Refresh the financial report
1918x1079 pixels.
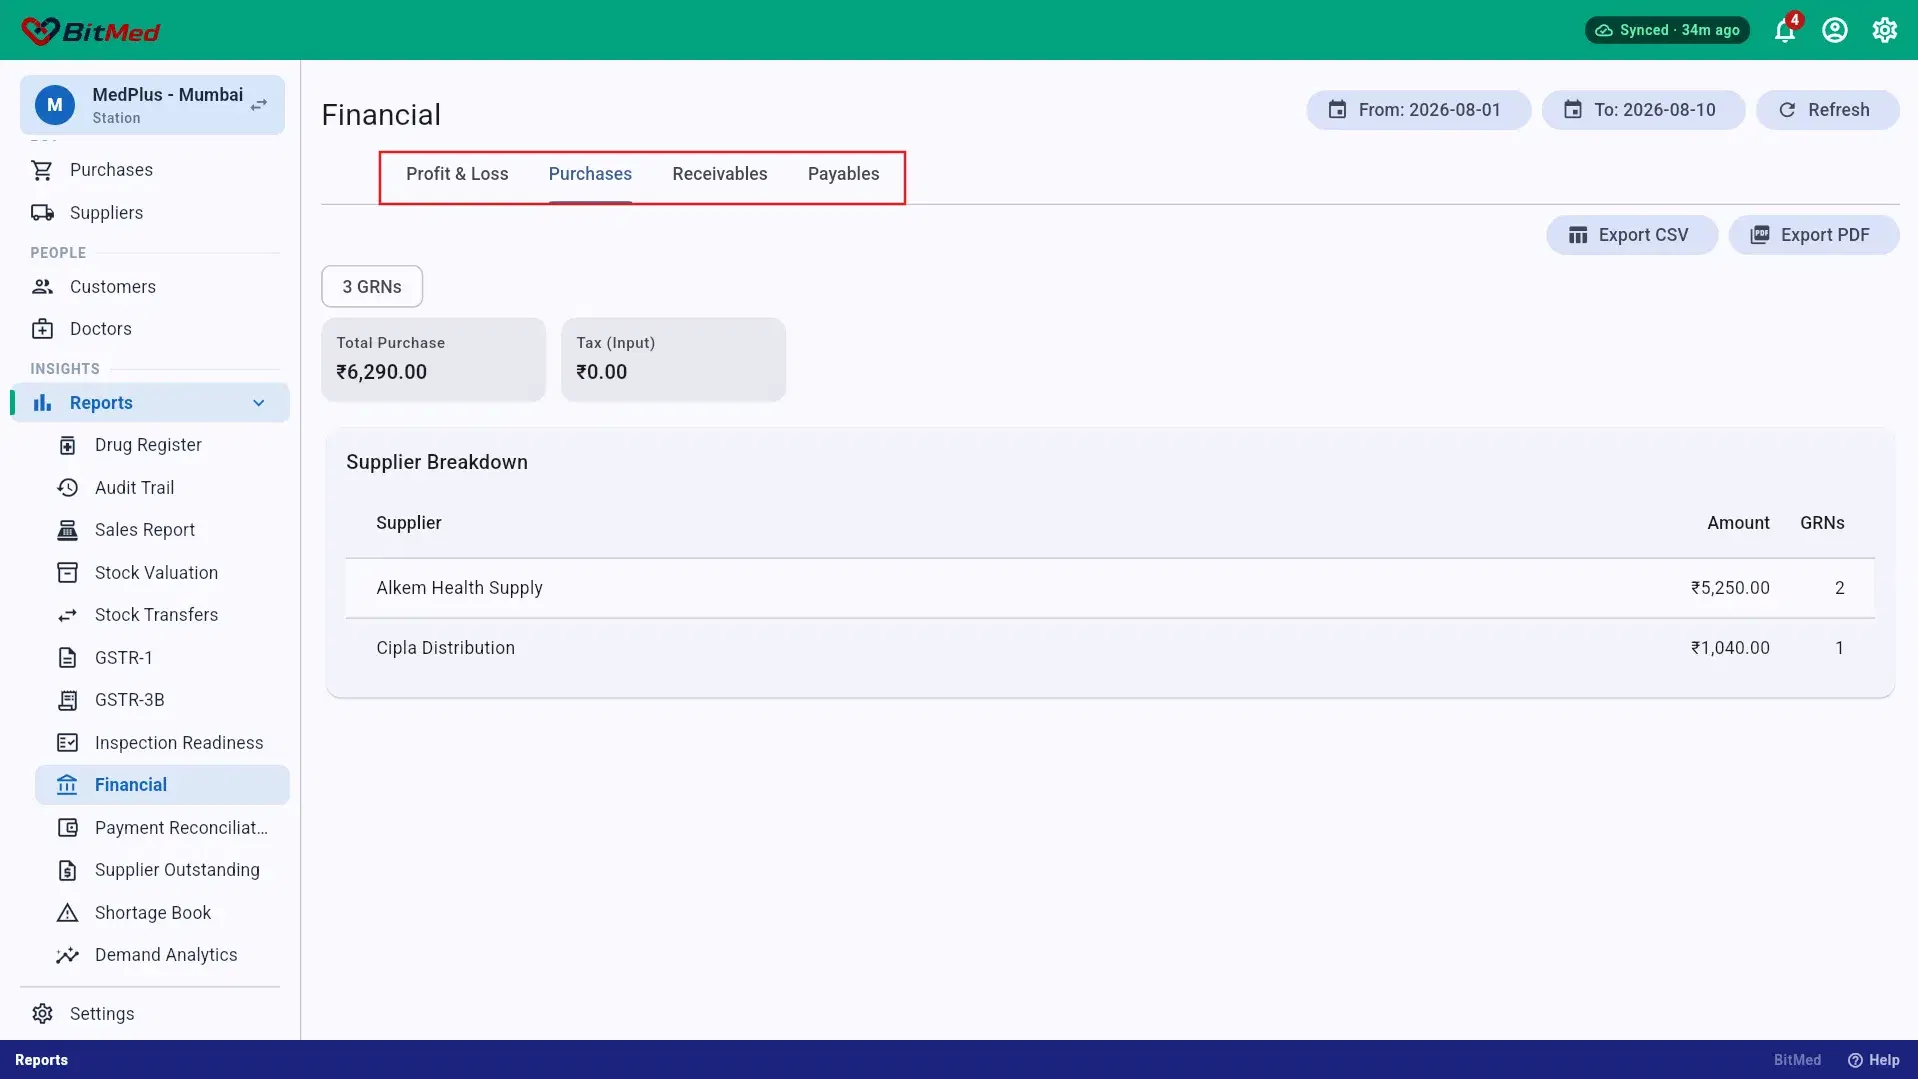pos(1827,110)
